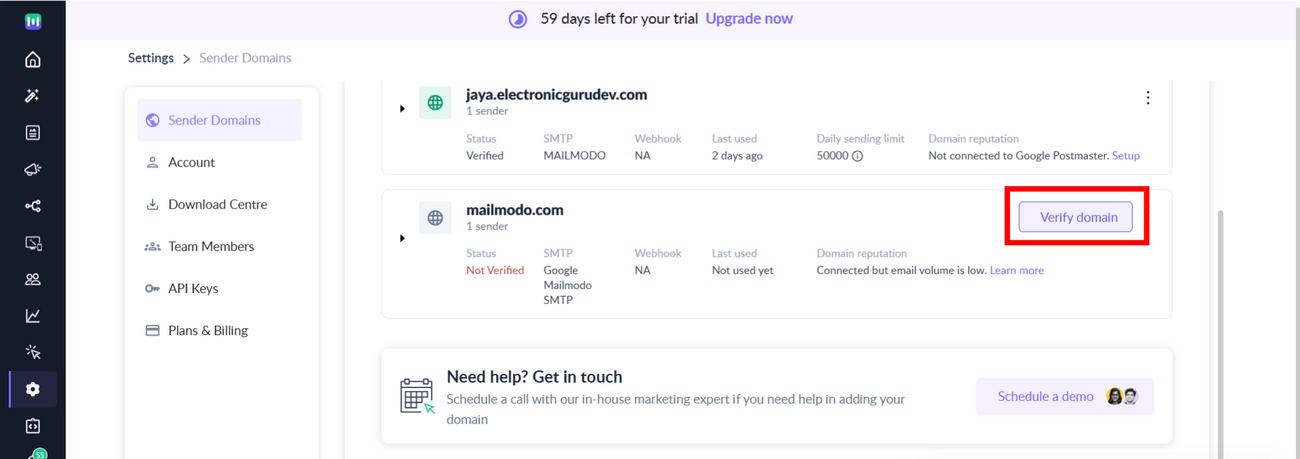Open the developer code icon in sidebar
Image resolution: width=1300 pixels, height=459 pixels.
(x=33, y=426)
